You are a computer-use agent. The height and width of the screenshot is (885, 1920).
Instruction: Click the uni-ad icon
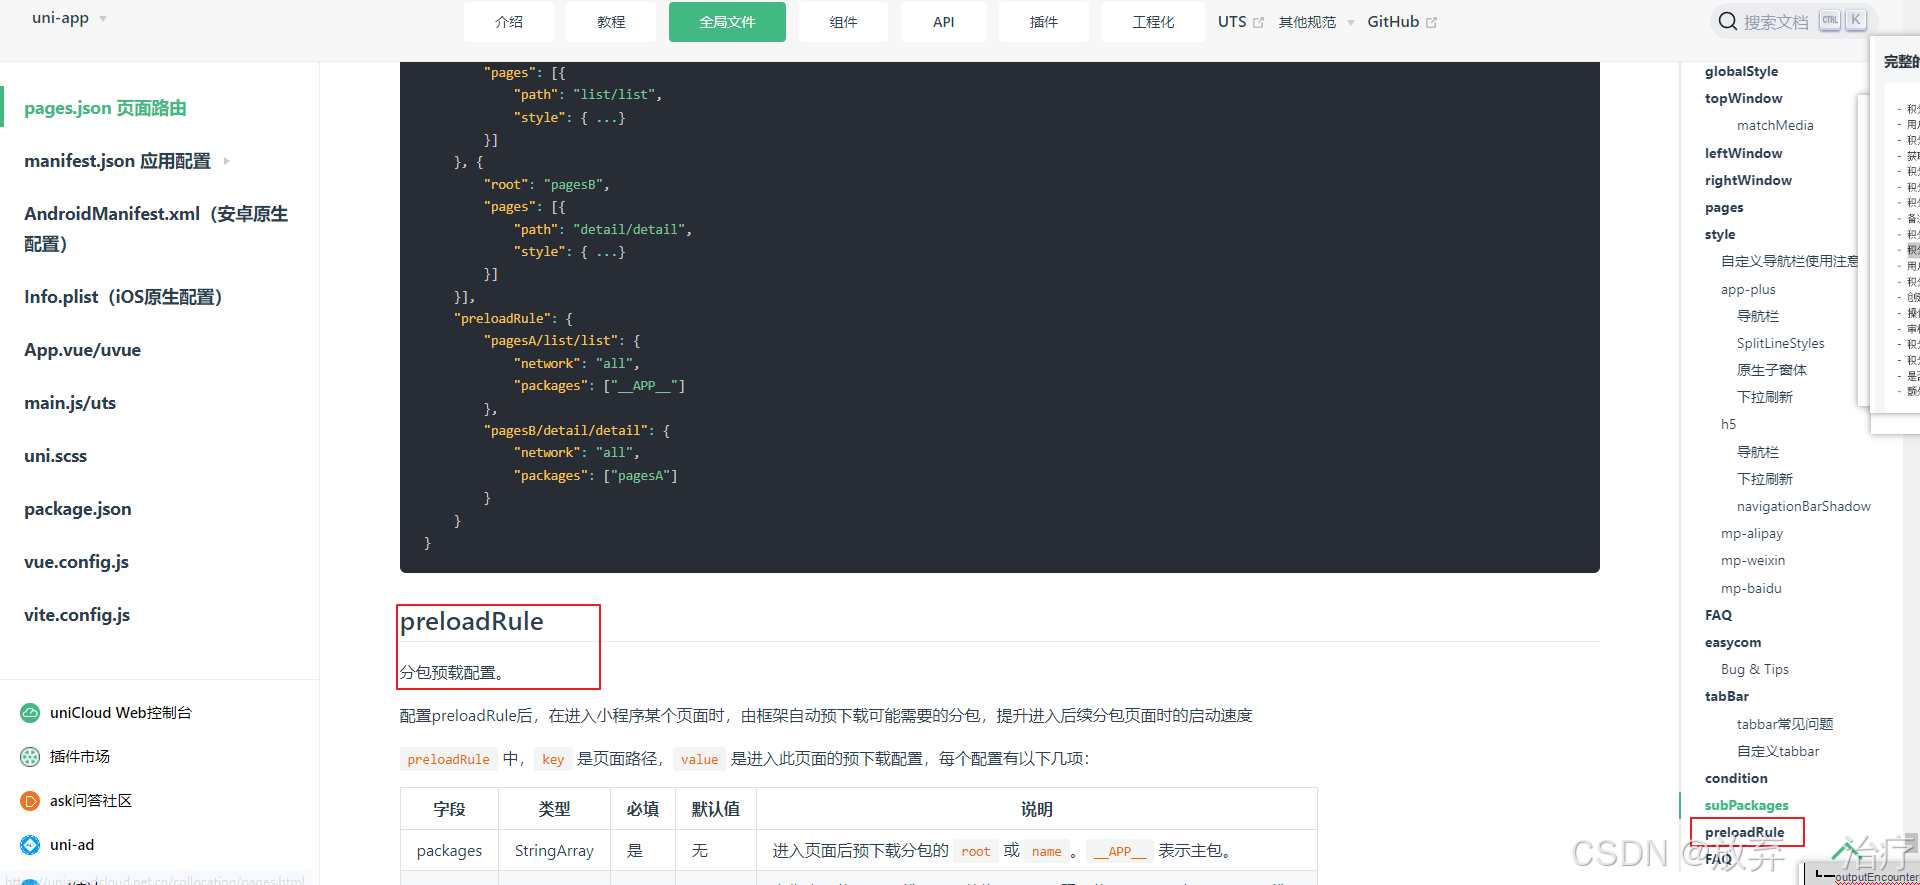coord(30,845)
